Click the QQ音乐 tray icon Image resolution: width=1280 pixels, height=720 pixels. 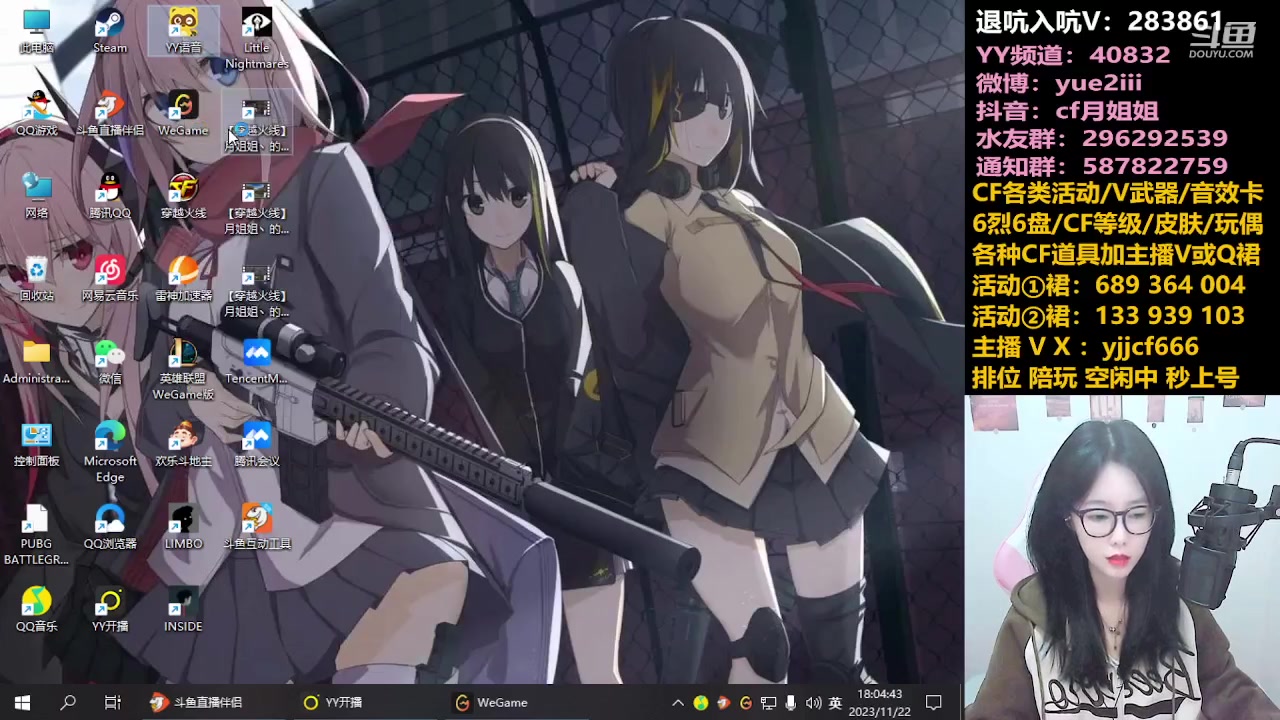pyautogui.click(x=700, y=702)
